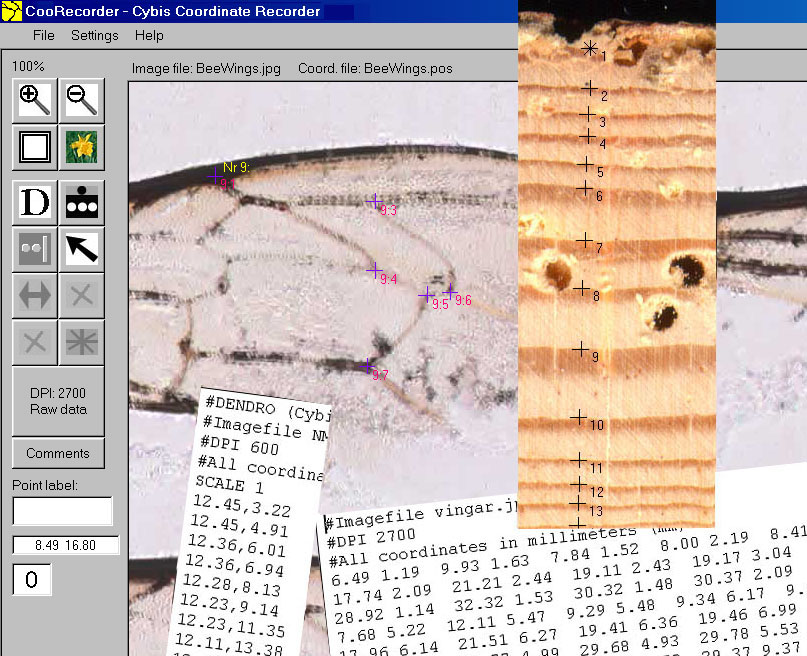This screenshot has height=656, width=807.
Task: Click the grey asterisk tool icon
Action: pyautogui.click(x=81, y=342)
